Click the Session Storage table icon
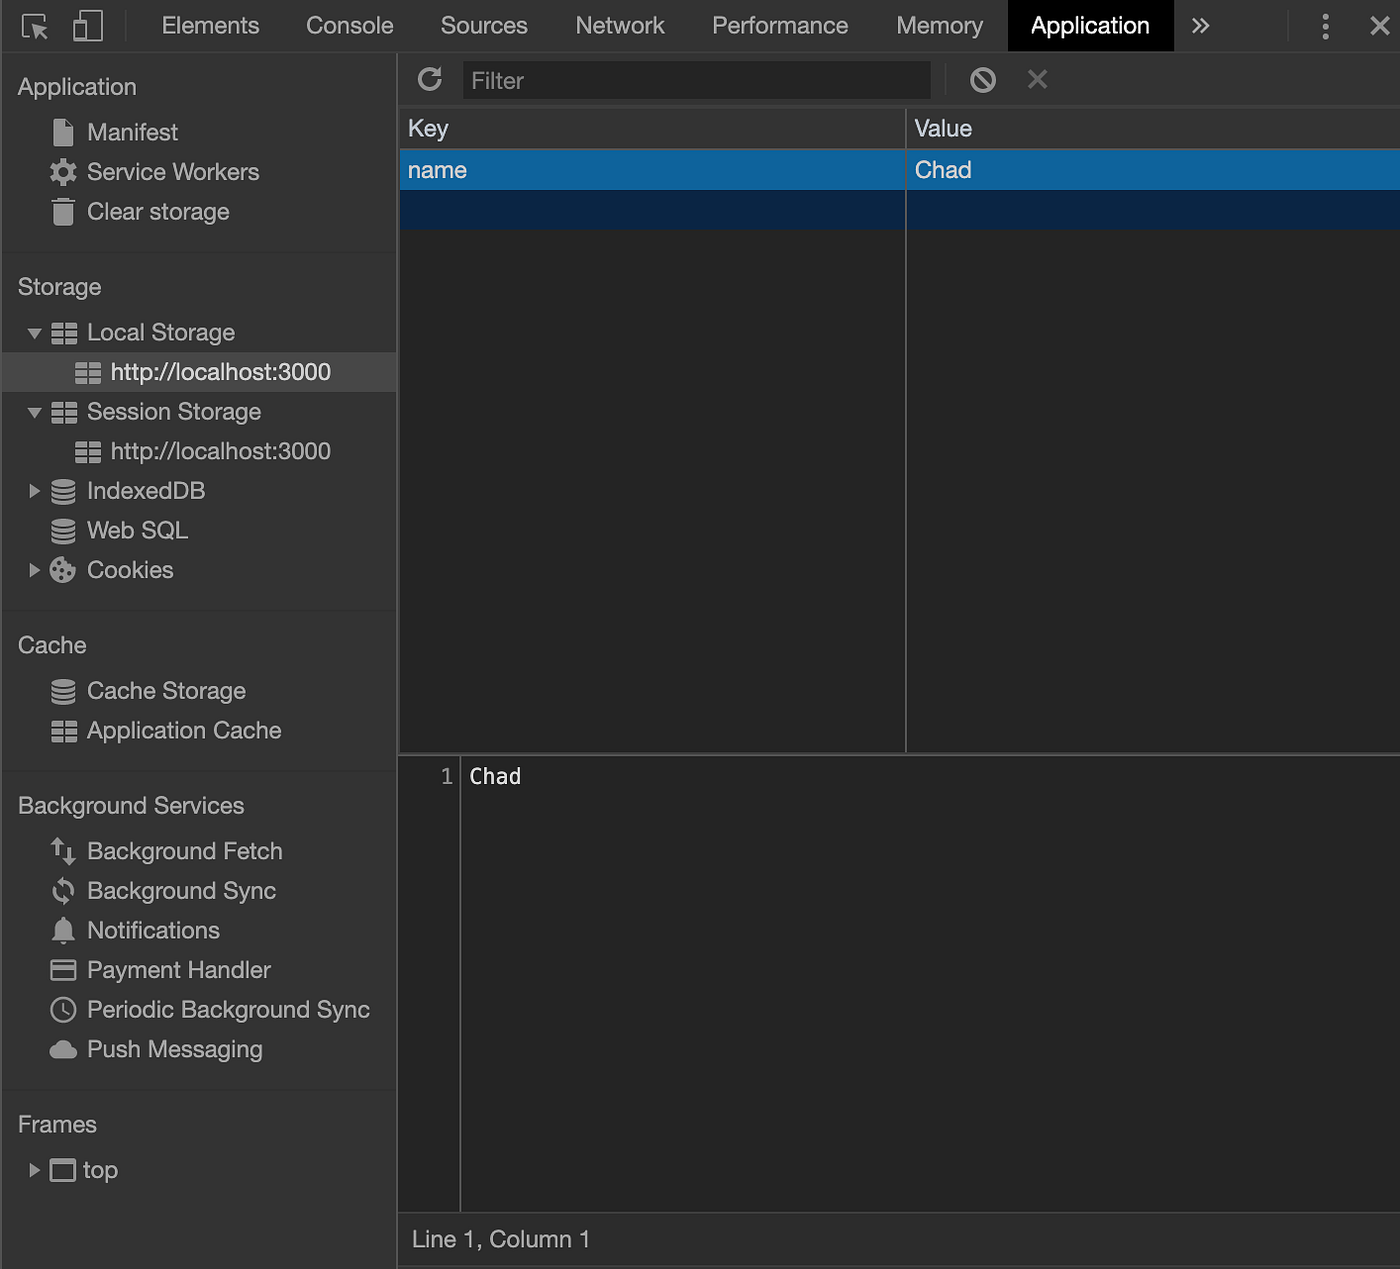Screen dimensions: 1400x1269 [x=64, y=412]
